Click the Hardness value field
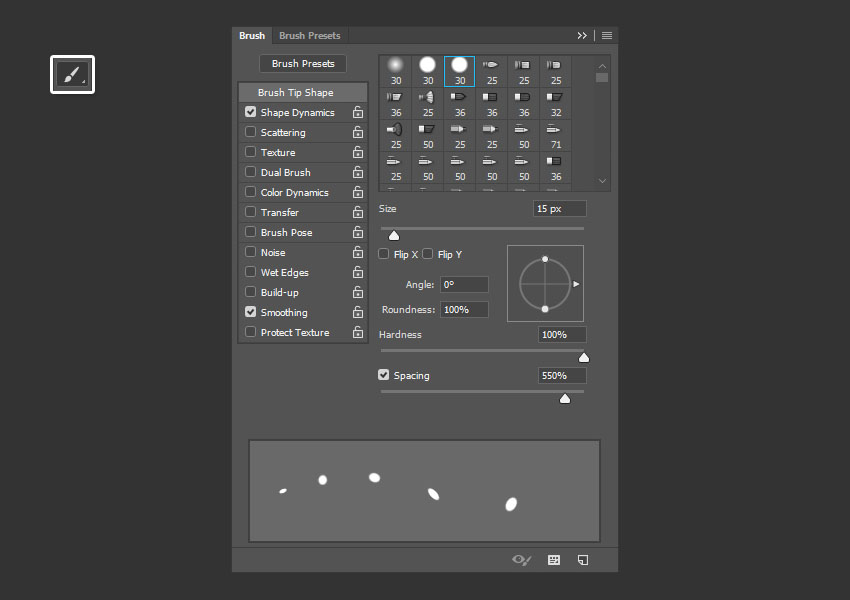850x600 pixels. pos(562,334)
